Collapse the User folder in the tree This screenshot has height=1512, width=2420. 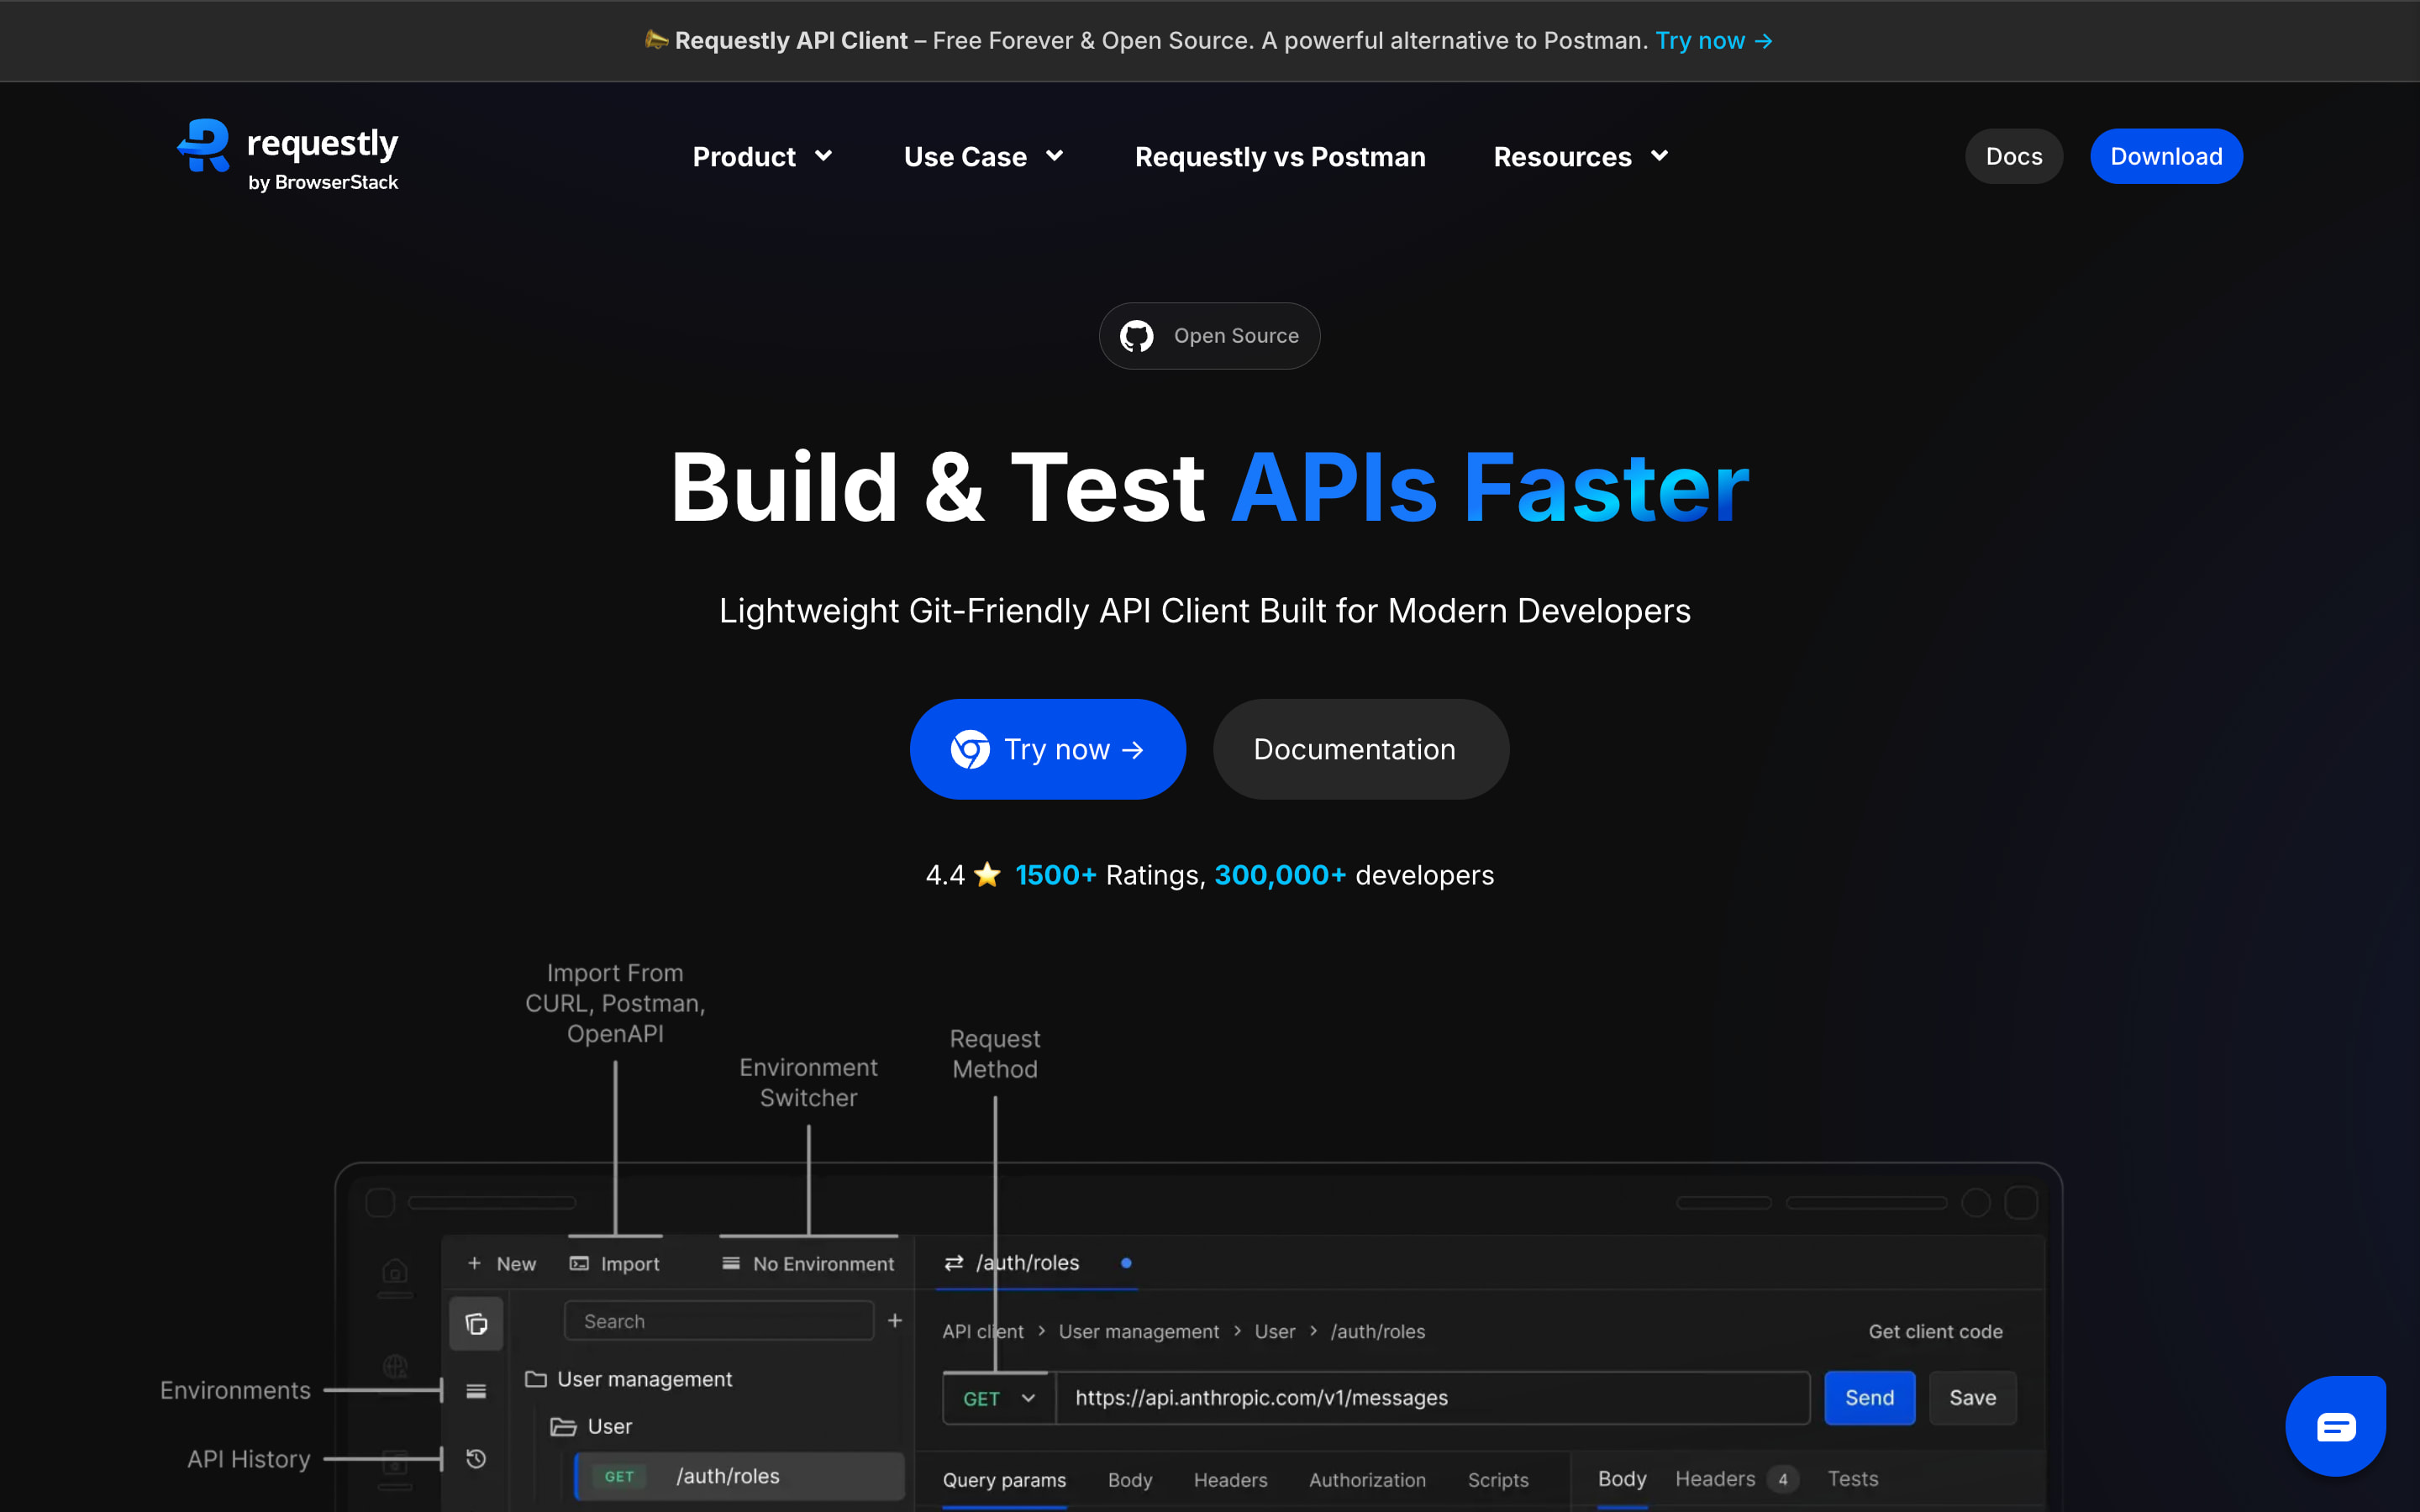[591, 1426]
